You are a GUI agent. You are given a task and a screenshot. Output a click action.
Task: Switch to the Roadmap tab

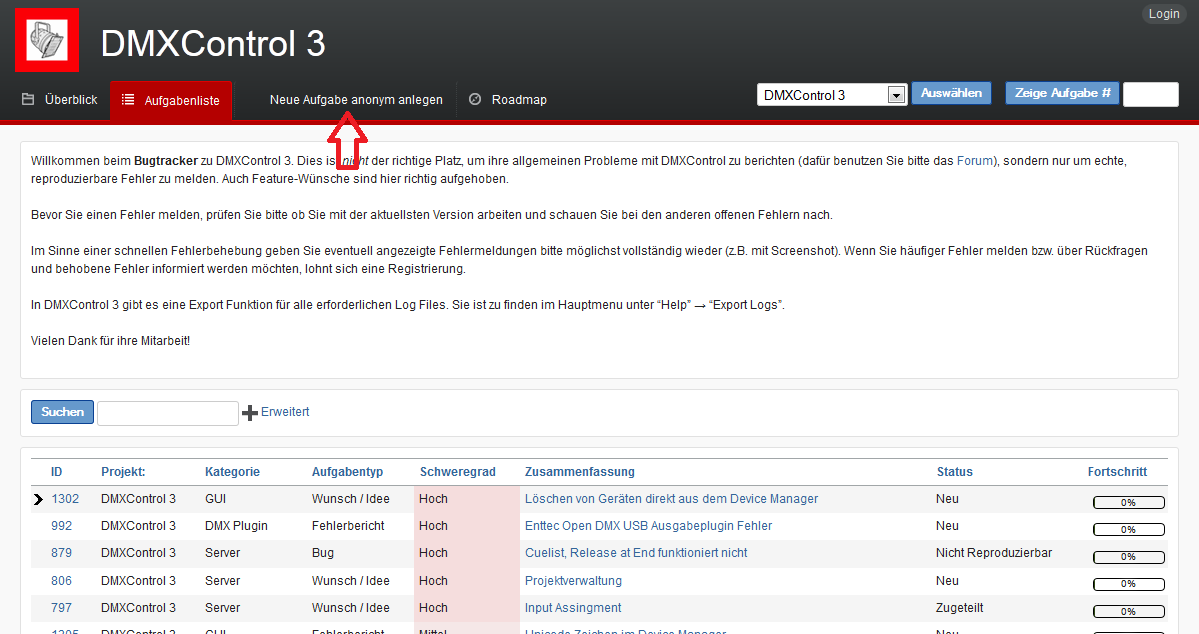pyautogui.click(x=518, y=100)
